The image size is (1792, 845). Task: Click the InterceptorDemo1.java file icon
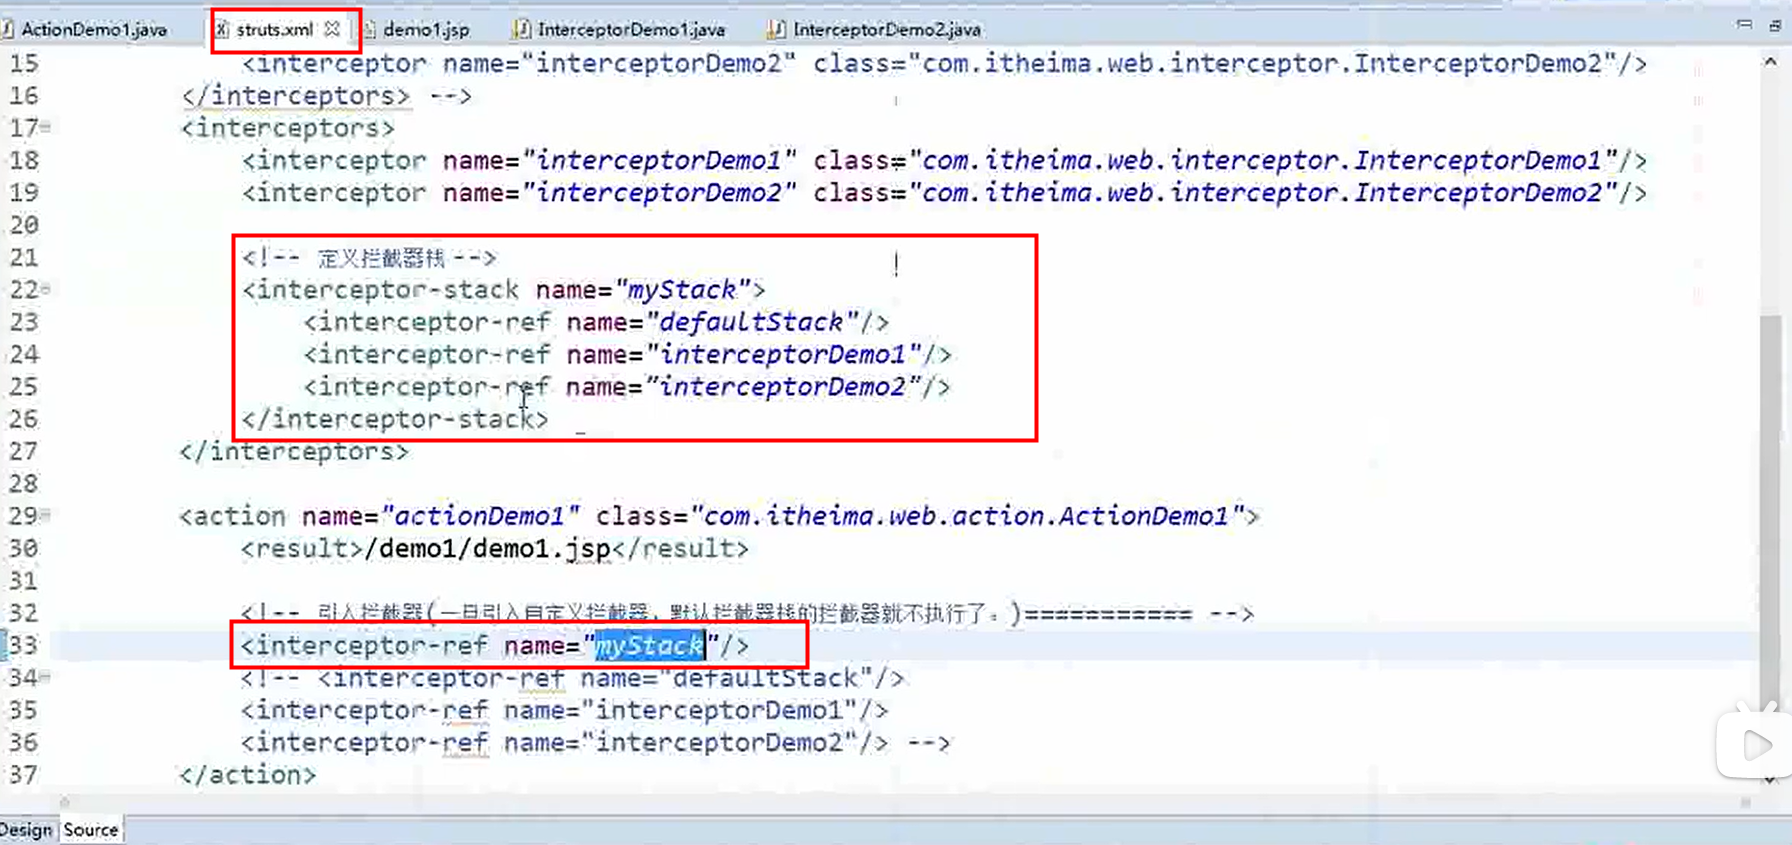coord(521,29)
